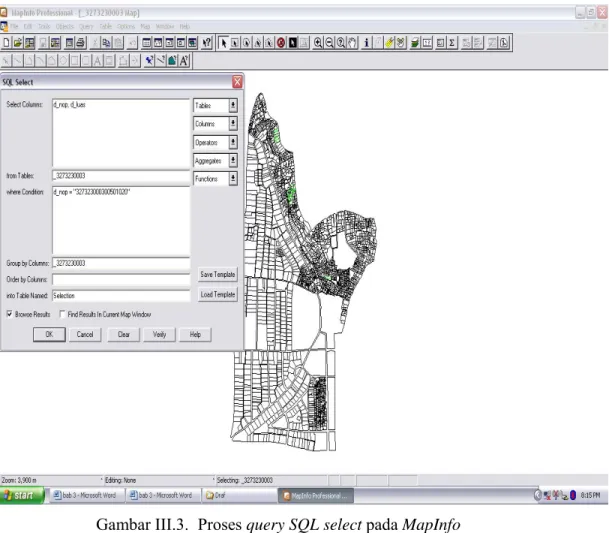Expand the Aggregates dropdown
Image resolution: width=609 pixels, height=533 pixels.
(233, 160)
